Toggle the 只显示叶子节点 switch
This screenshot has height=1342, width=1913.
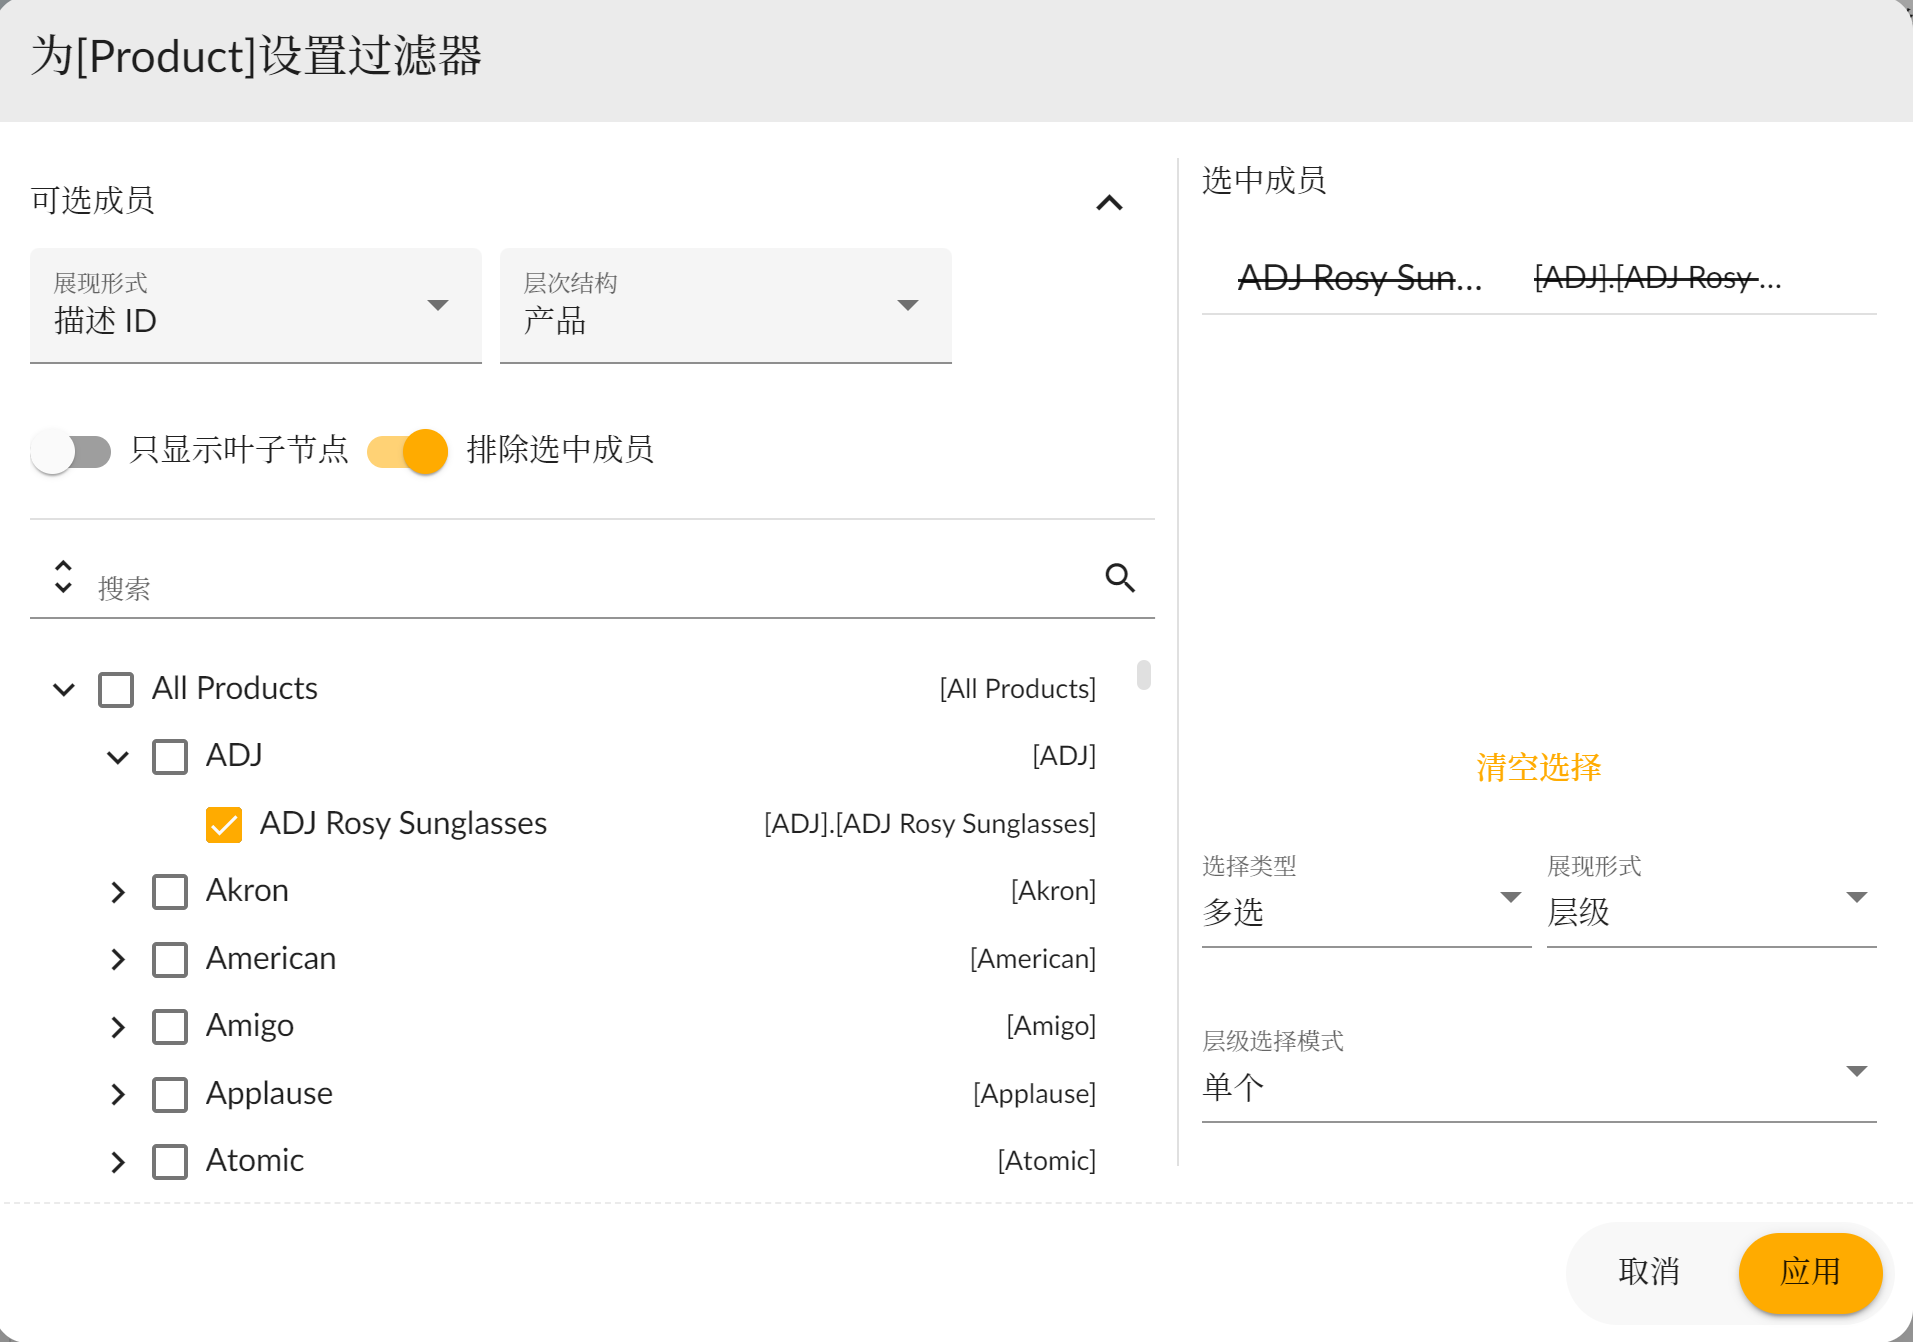pos(71,452)
